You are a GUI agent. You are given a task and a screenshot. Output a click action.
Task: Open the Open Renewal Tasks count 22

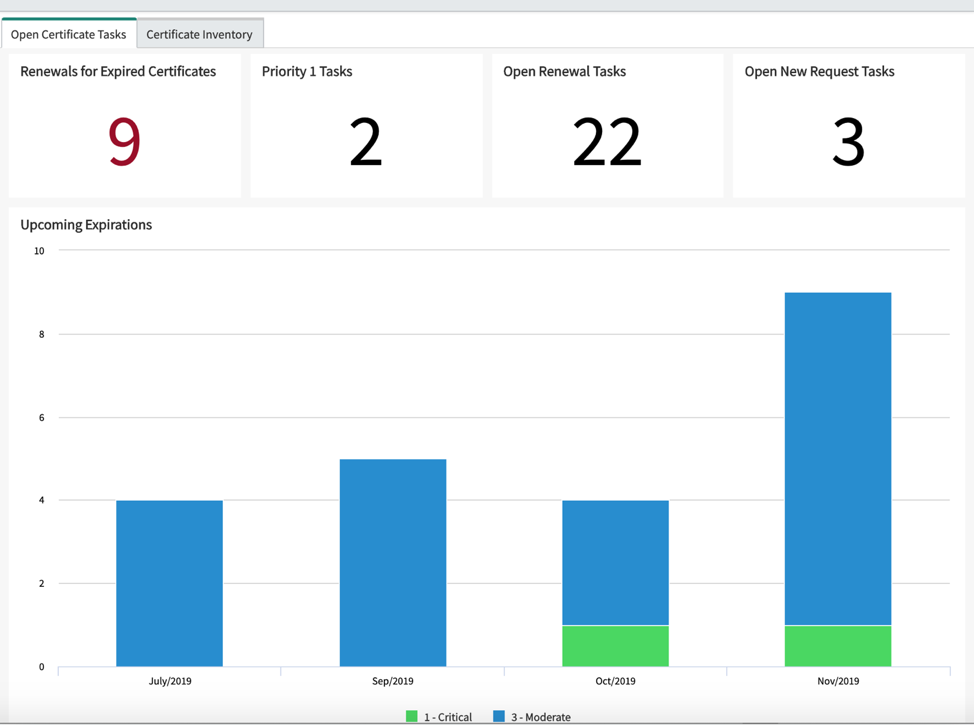pos(607,142)
